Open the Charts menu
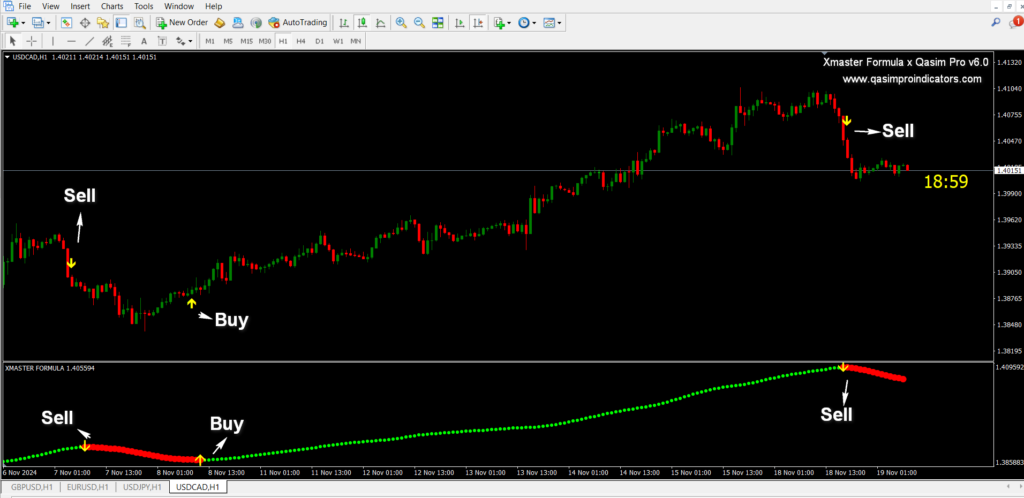 pyautogui.click(x=113, y=7)
